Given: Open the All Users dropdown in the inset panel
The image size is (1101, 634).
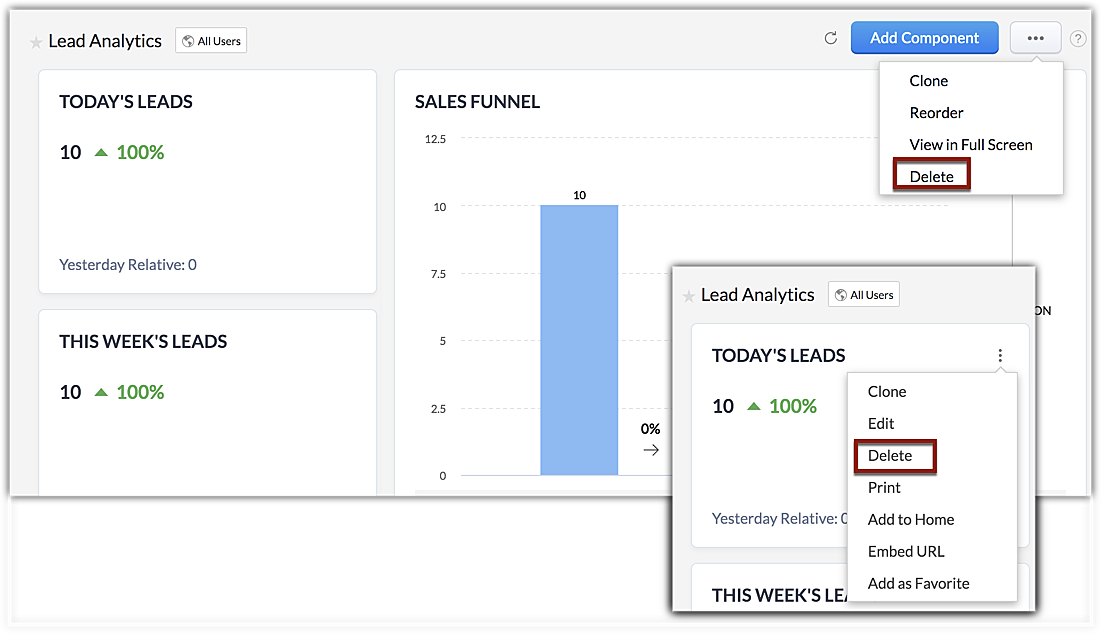Looking at the screenshot, I should point(864,295).
